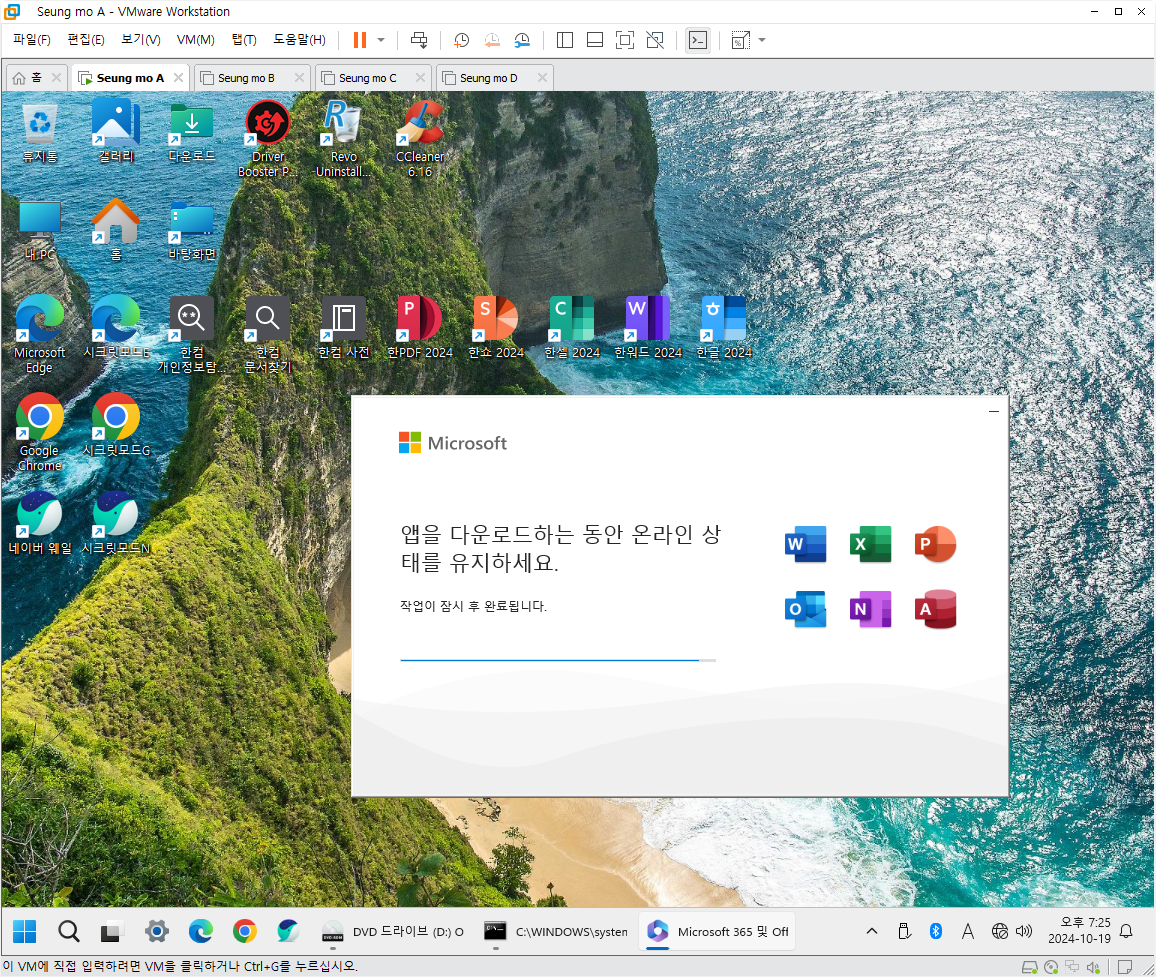Switch to the Seung mo B tab
The width and height of the screenshot is (1156, 977).
246,77
